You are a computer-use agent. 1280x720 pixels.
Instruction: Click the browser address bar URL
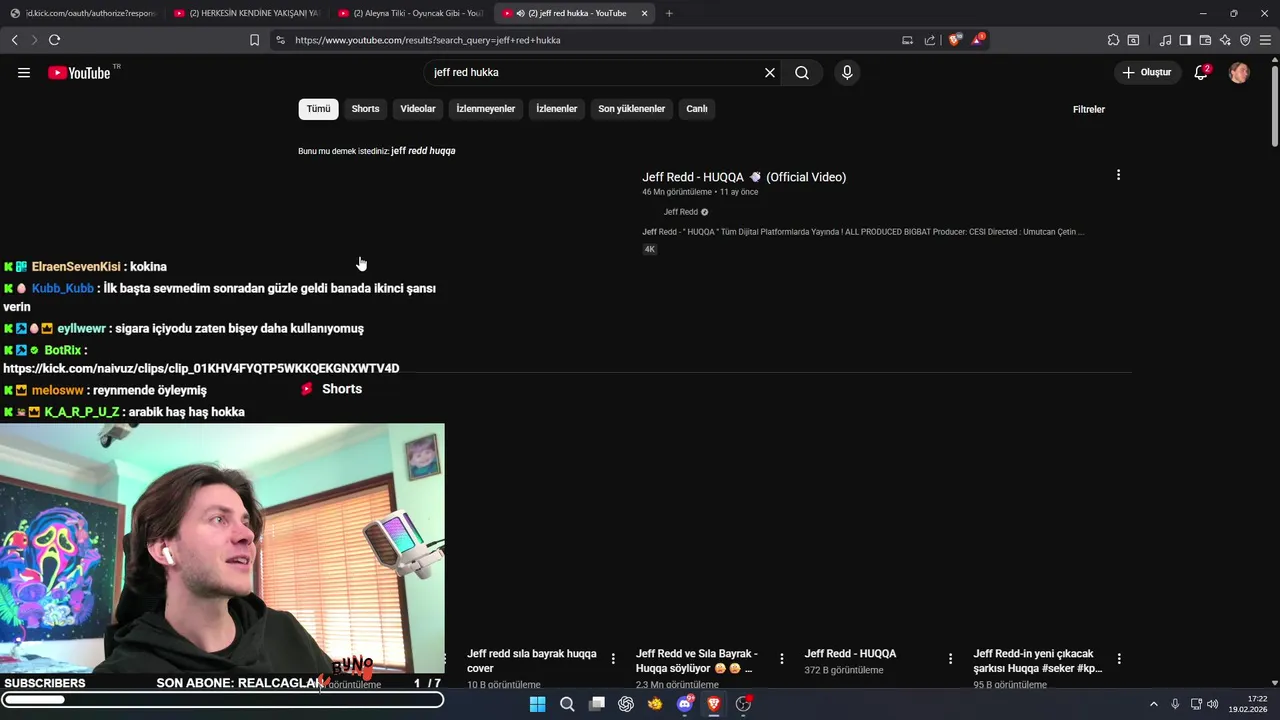pyautogui.click(x=428, y=40)
